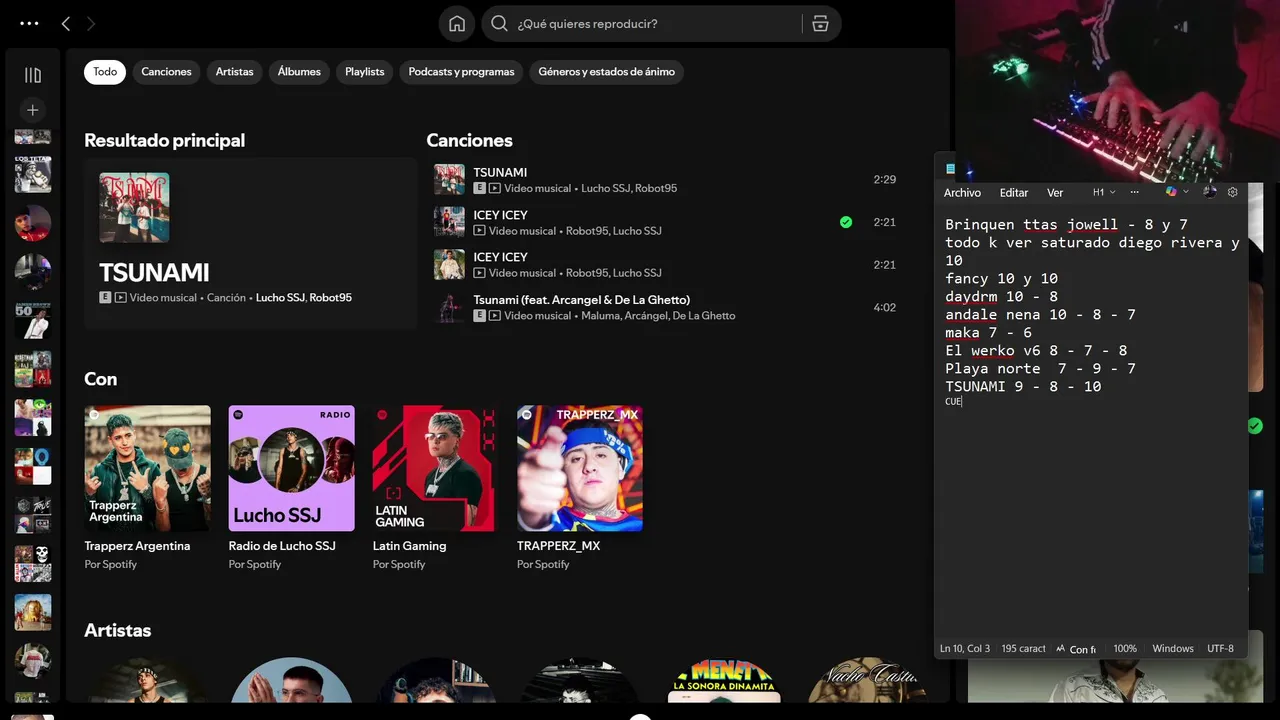Click the Lucho SSJ link in main result

point(280,298)
